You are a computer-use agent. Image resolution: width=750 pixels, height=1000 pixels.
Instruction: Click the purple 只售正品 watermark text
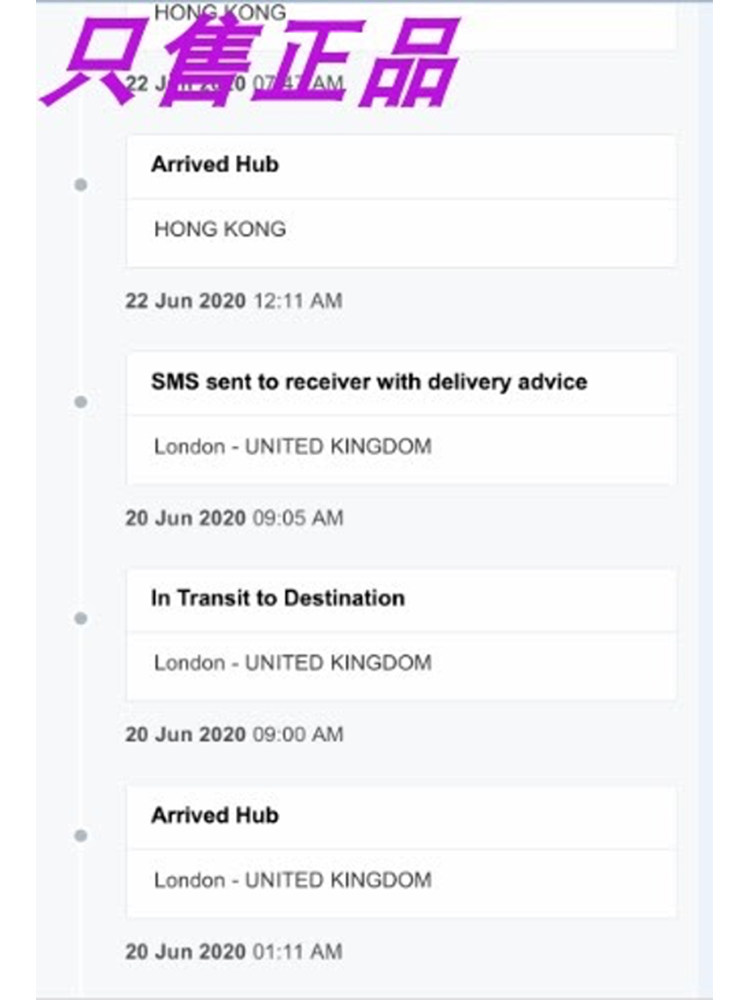pos(250,62)
